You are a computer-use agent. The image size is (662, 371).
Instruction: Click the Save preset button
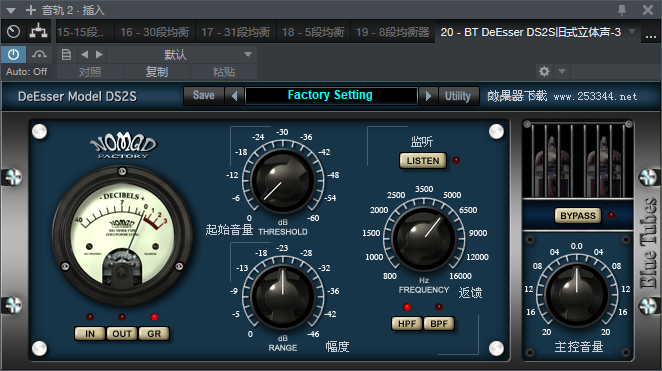(203, 96)
